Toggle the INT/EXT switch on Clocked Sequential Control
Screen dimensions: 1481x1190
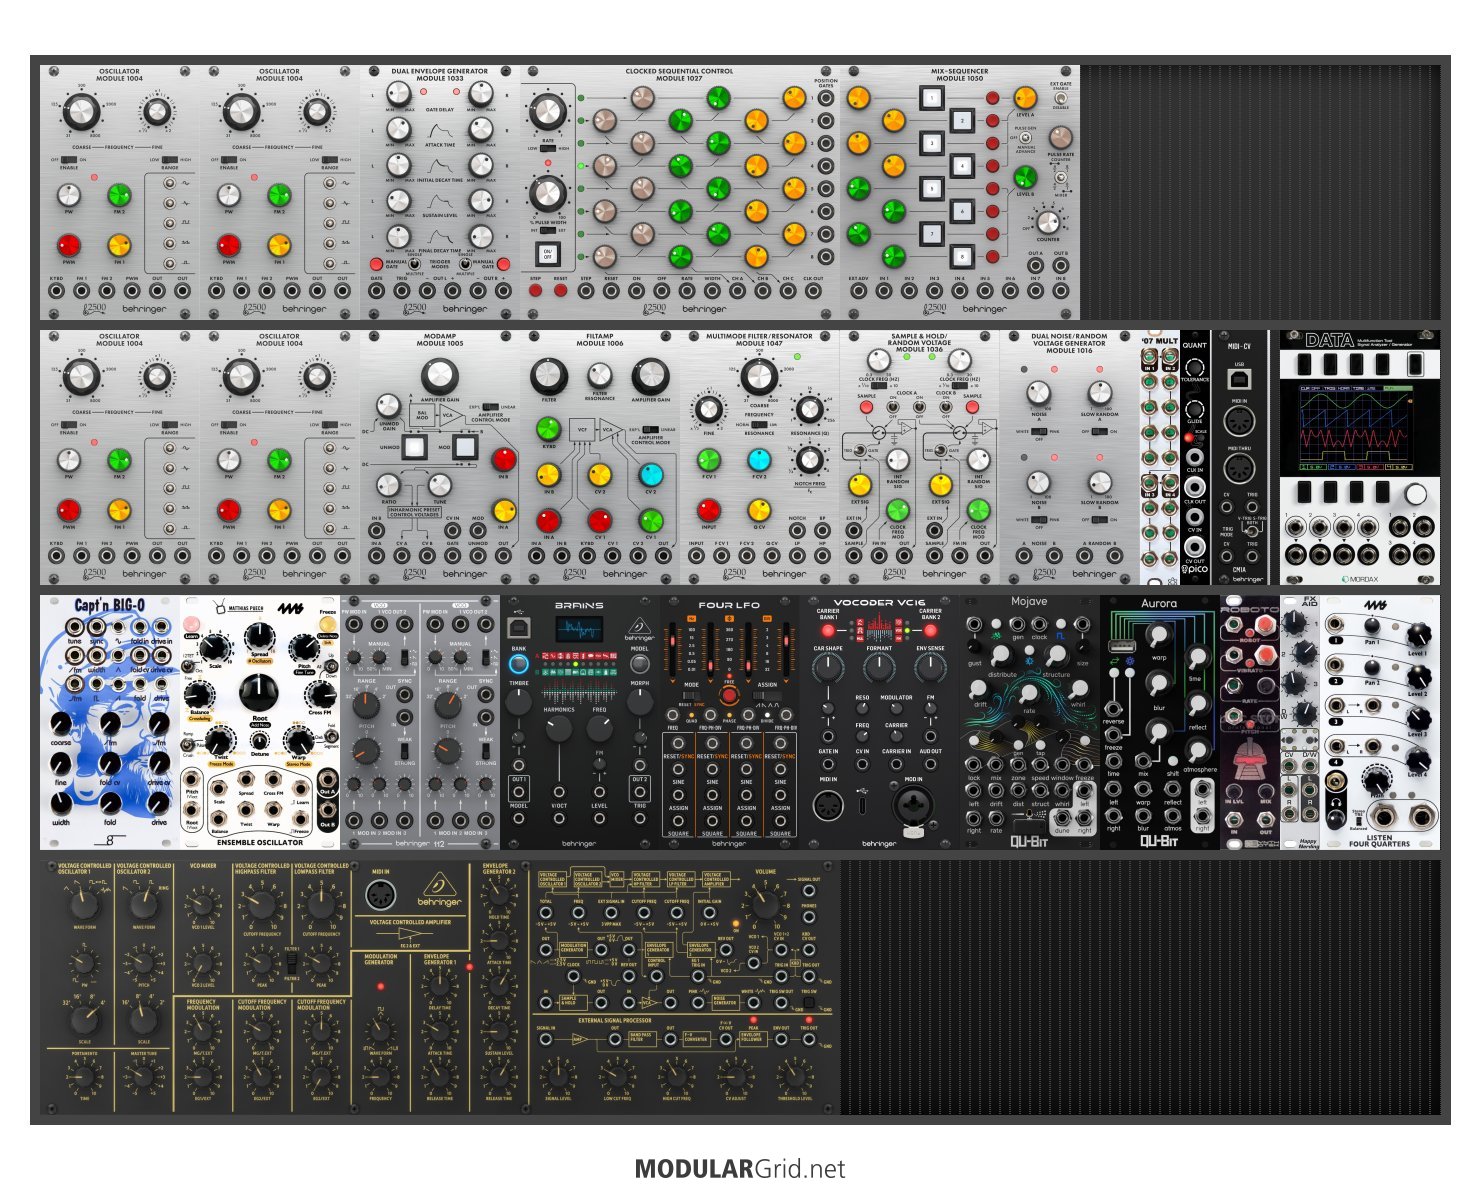coord(547,229)
